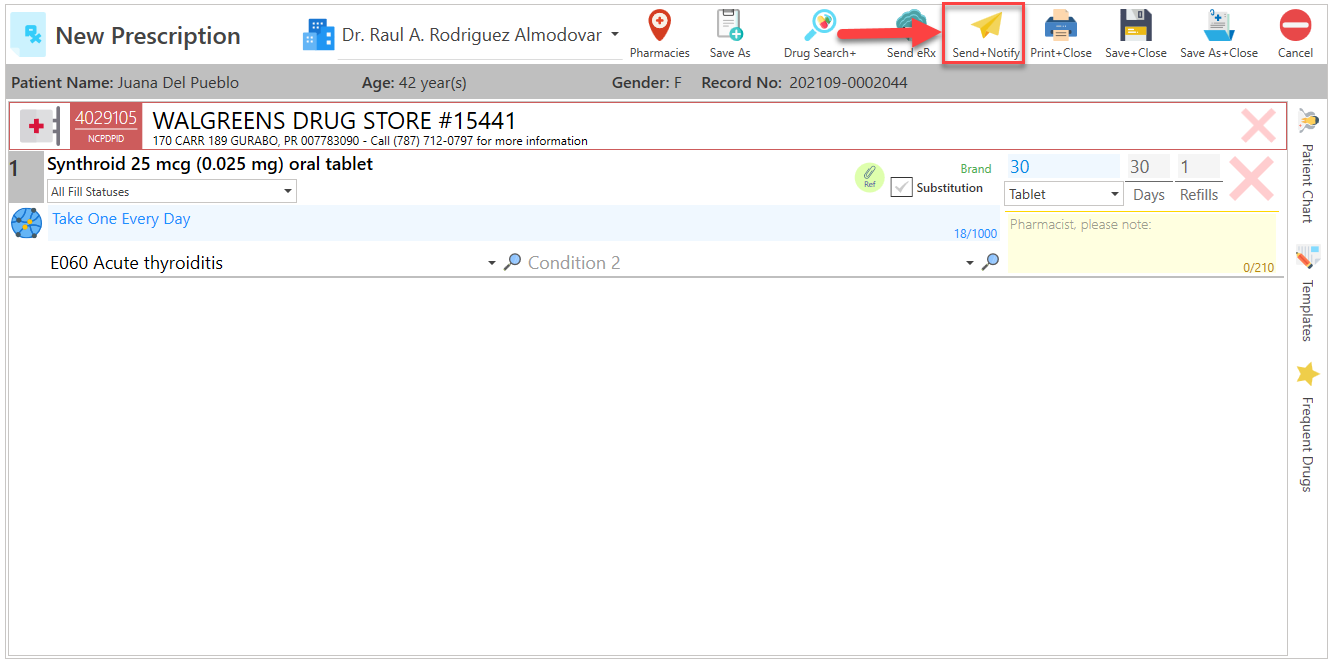Click the Refills field showing 1

pyautogui.click(x=1198, y=167)
